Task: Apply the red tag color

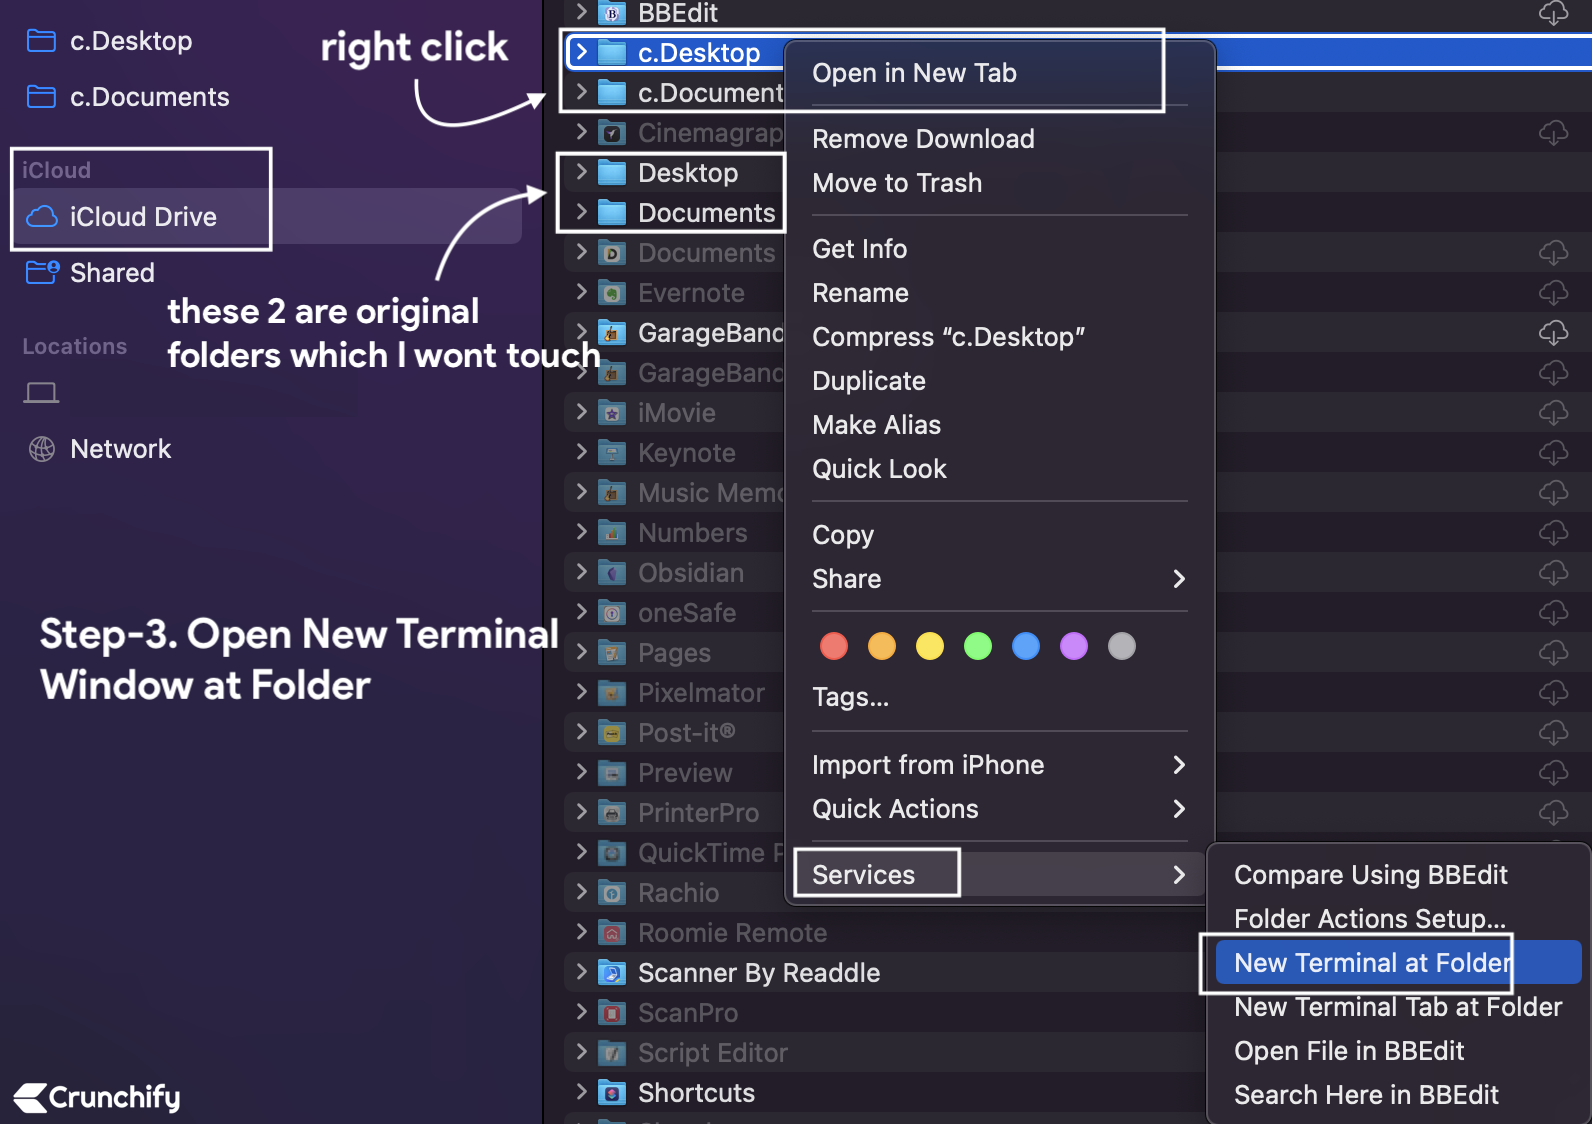Action: (x=834, y=646)
